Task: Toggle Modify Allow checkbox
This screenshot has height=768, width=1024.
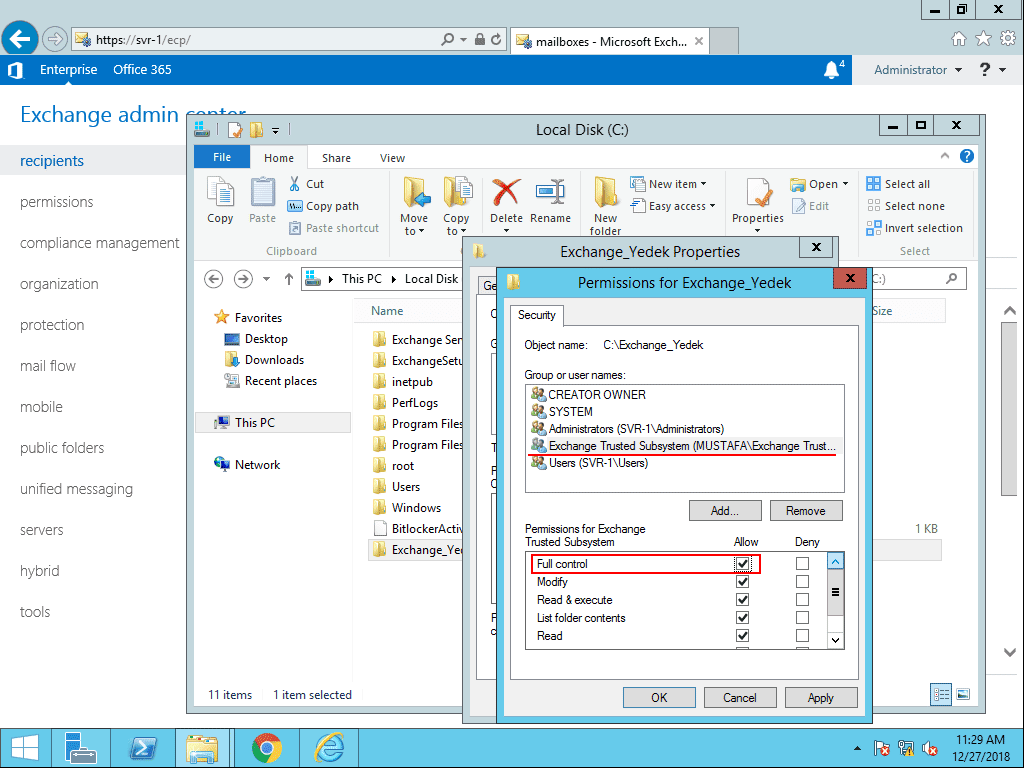Action: pos(743,582)
